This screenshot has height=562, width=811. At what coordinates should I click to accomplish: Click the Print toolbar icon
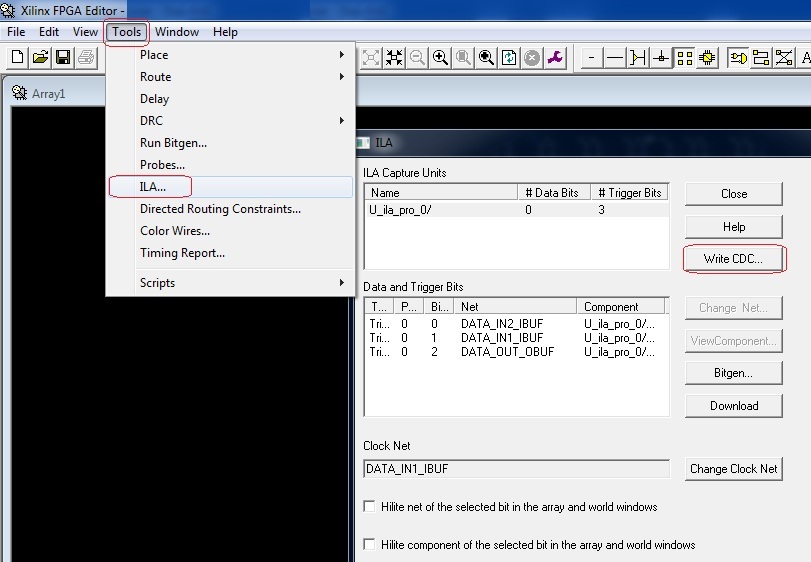[86, 58]
